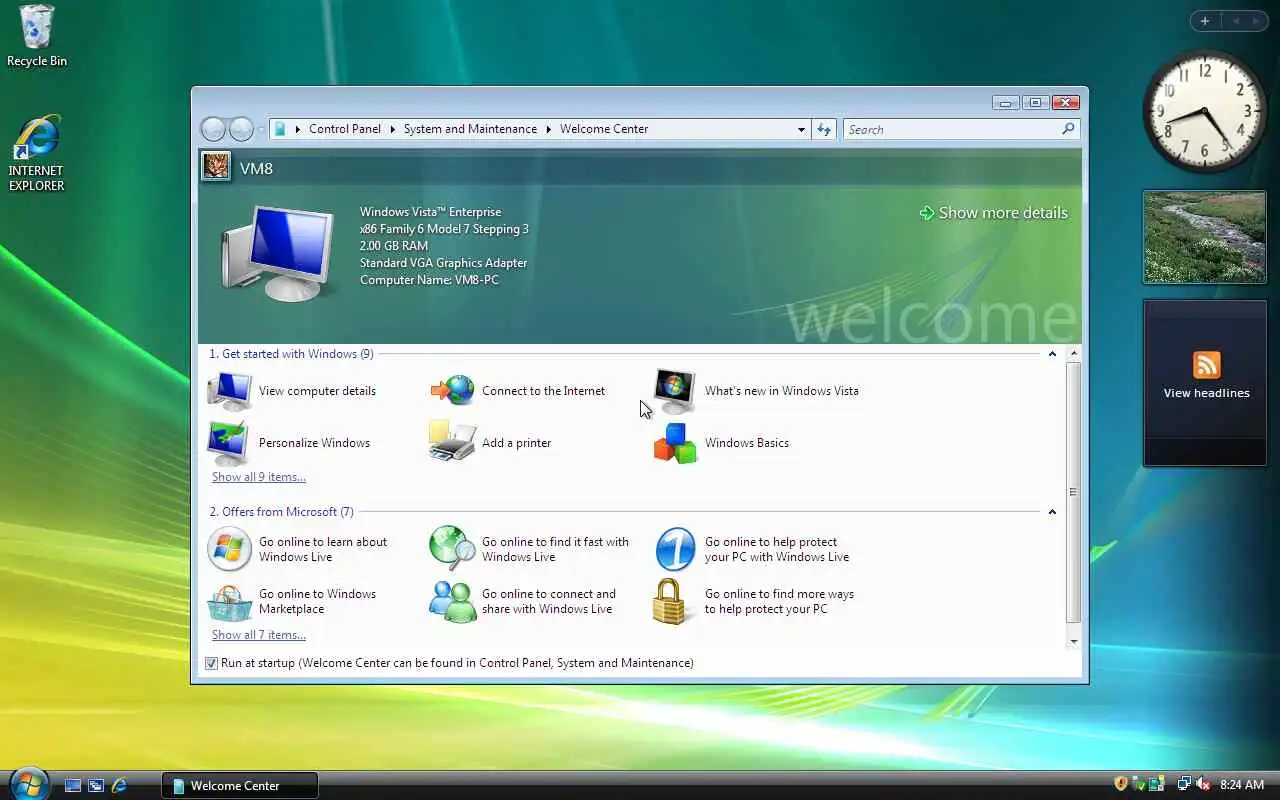Screen dimensions: 1280x800
Task: Click Show Desktop in Quick Launch
Action: click(x=72, y=785)
